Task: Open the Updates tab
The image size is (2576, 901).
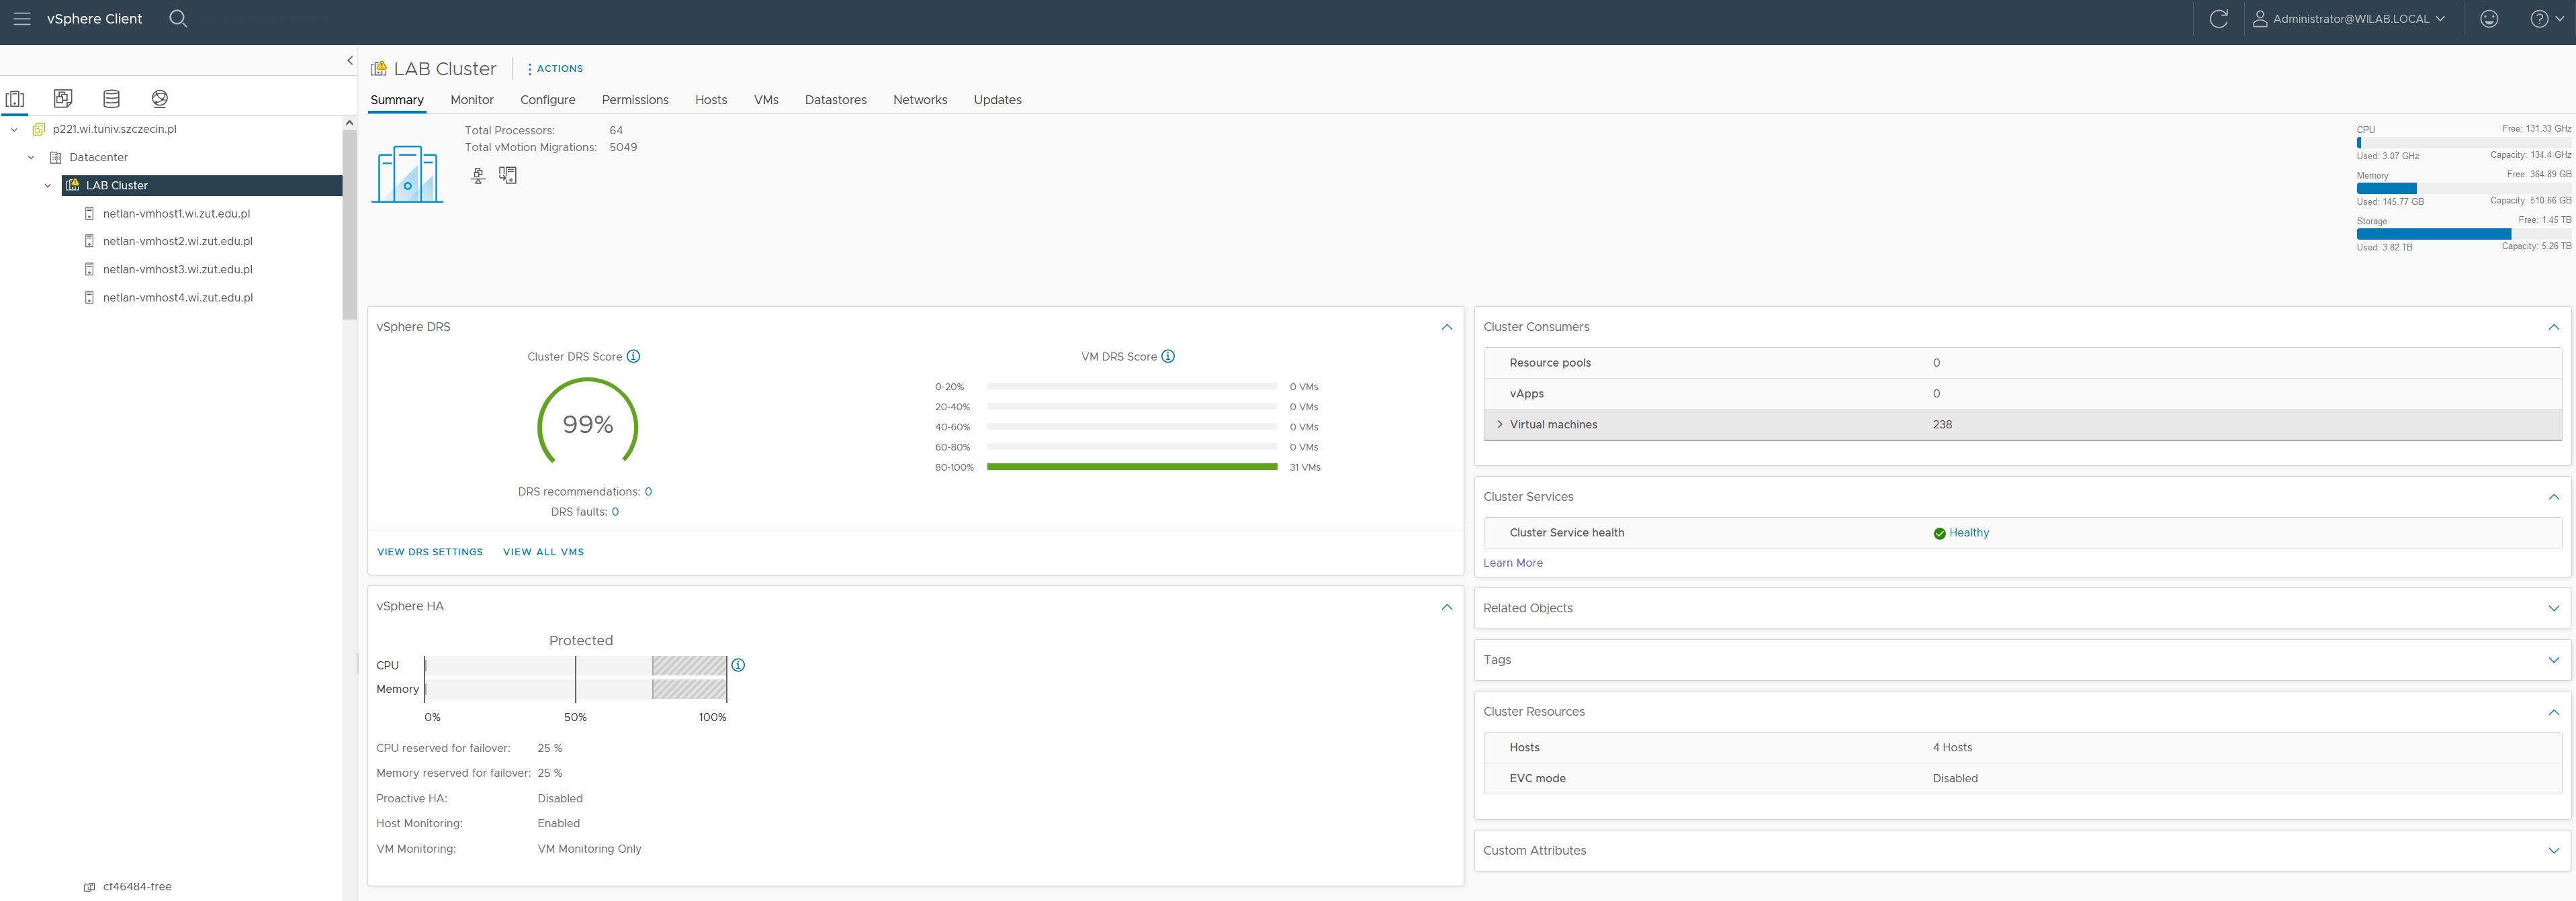Action: pyautogui.click(x=997, y=100)
